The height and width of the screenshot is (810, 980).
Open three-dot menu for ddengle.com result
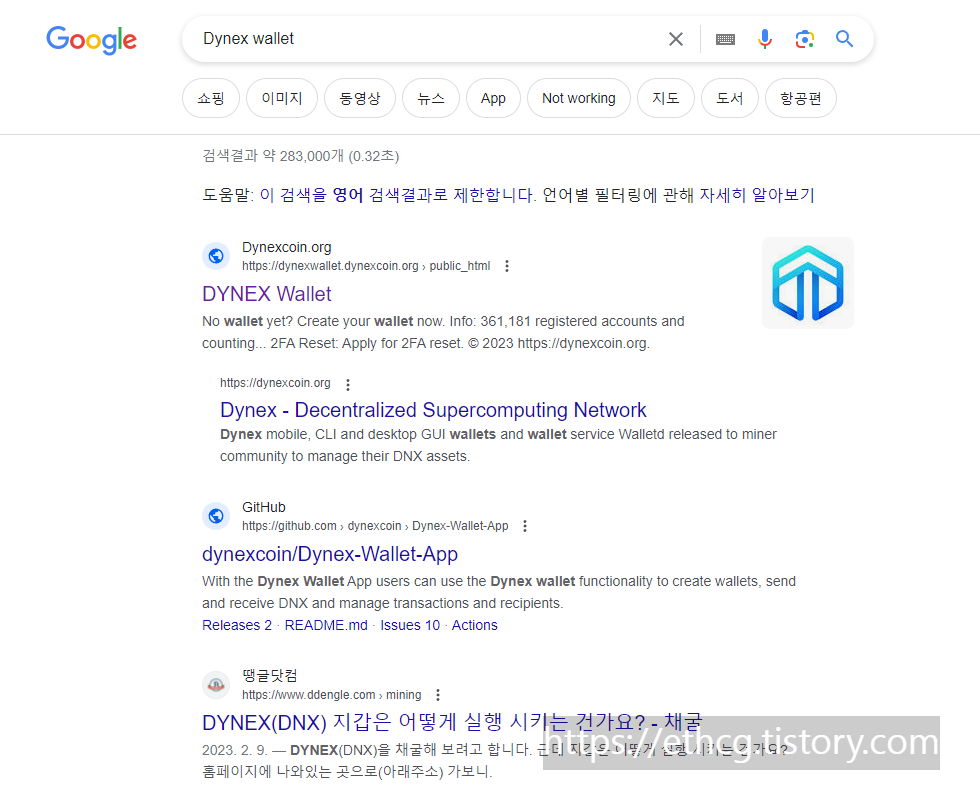pos(438,695)
